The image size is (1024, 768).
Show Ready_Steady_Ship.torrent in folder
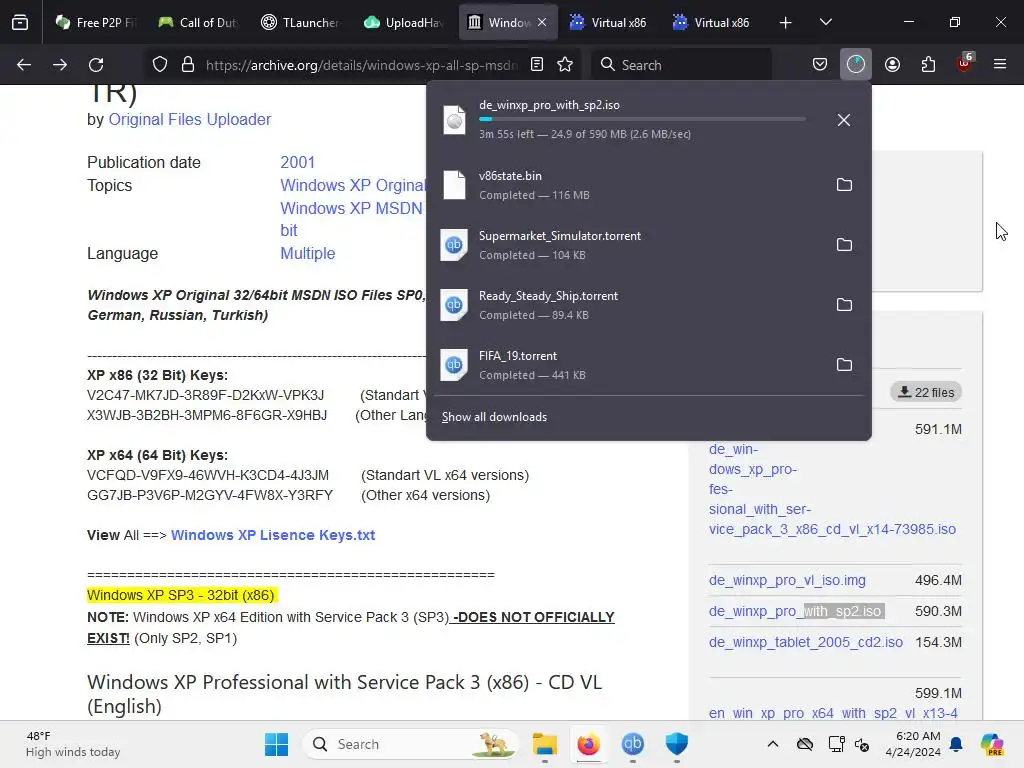(x=844, y=305)
